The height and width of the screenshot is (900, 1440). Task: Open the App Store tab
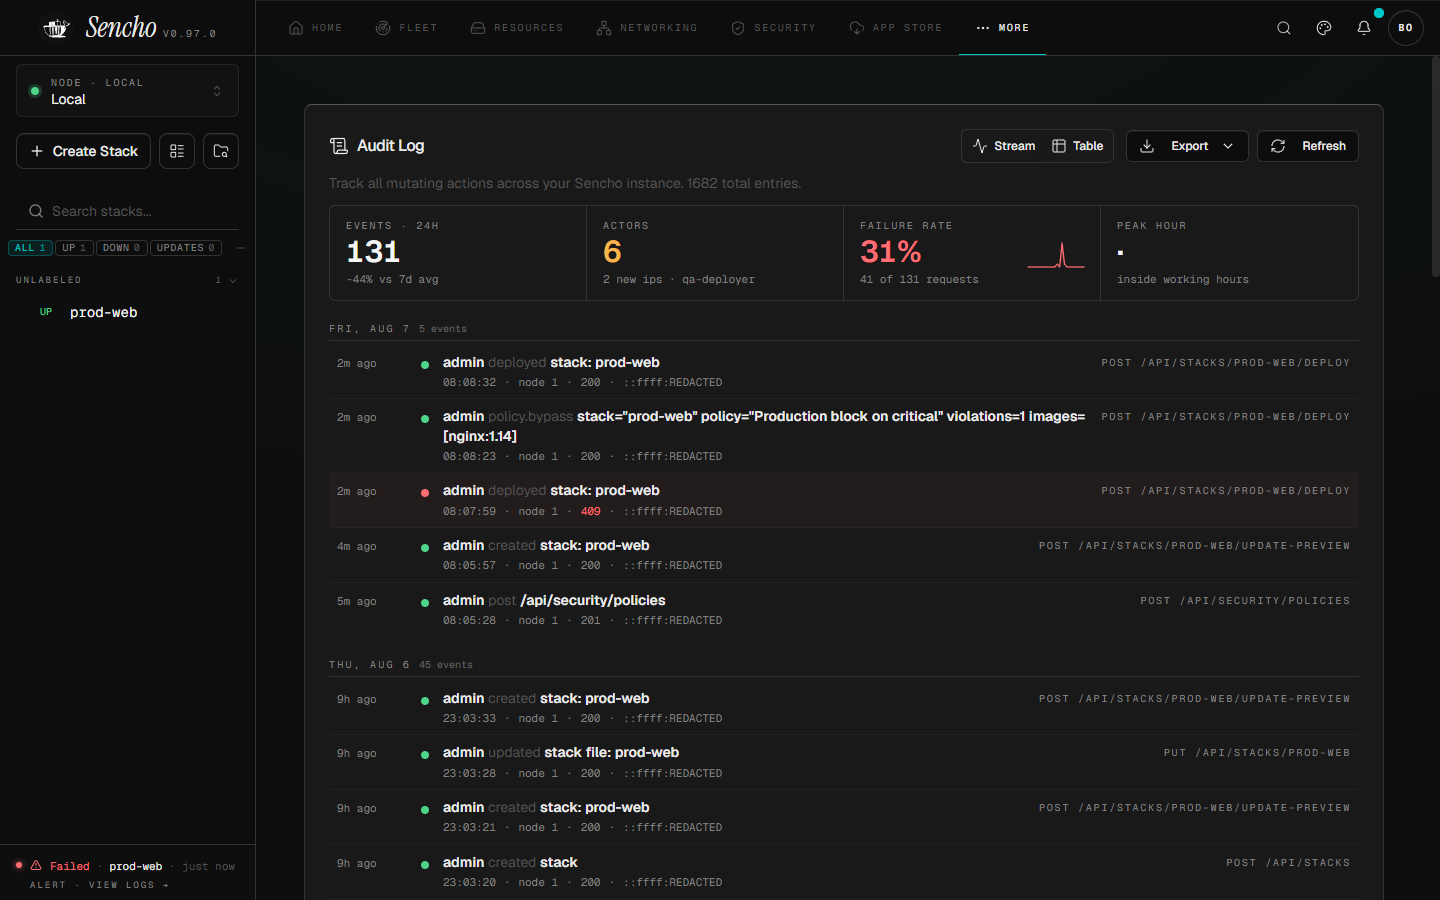[896, 28]
